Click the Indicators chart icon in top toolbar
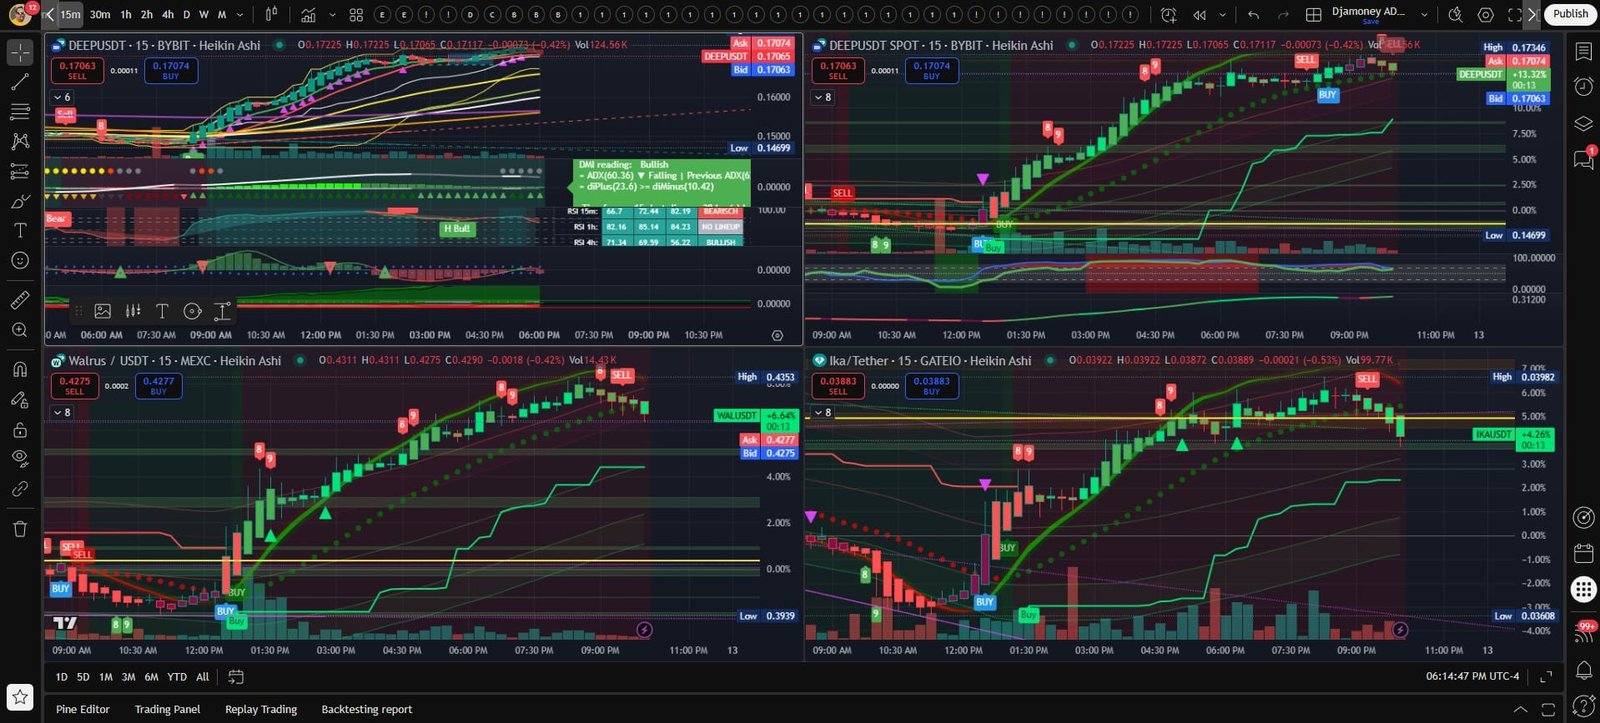This screenshot has height=723, width=1600. click(x=309, y=15)
